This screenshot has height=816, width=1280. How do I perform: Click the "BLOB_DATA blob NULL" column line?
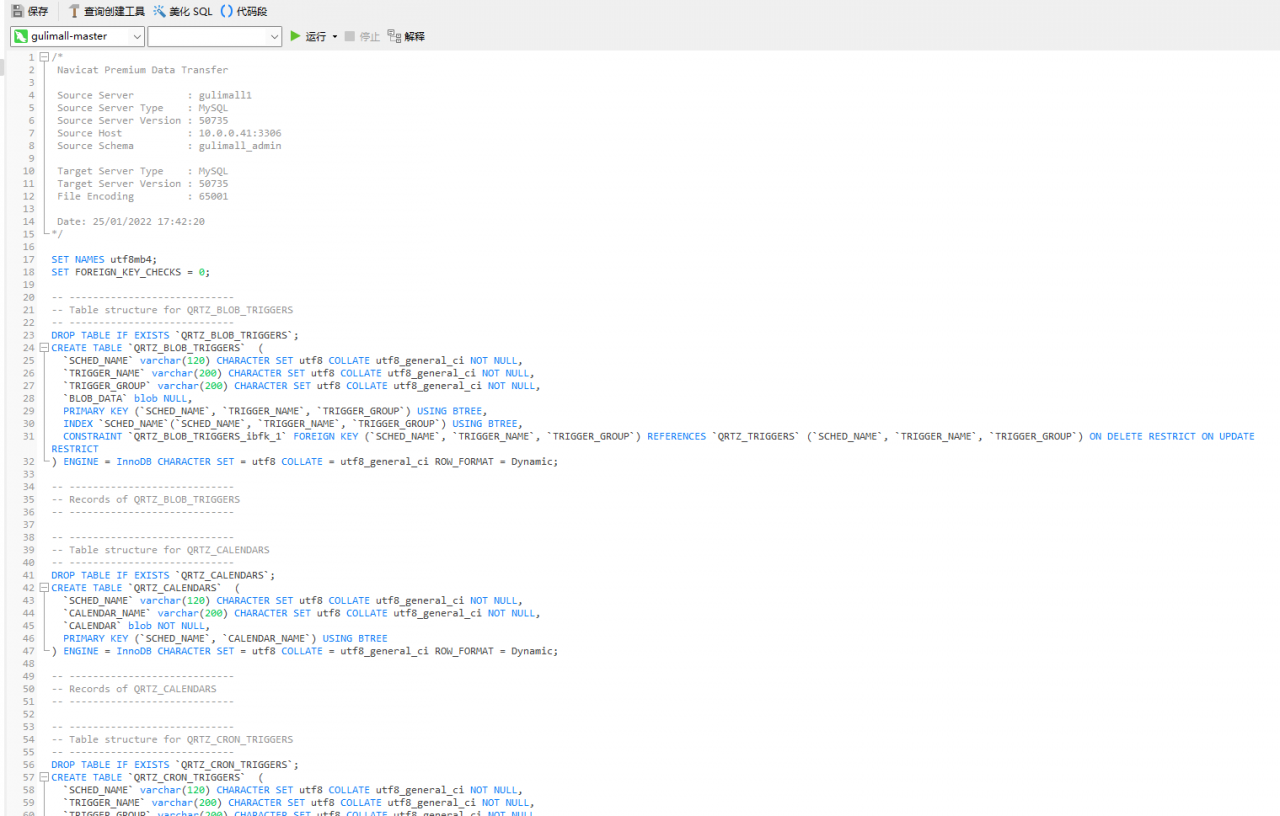click(127, 398)
